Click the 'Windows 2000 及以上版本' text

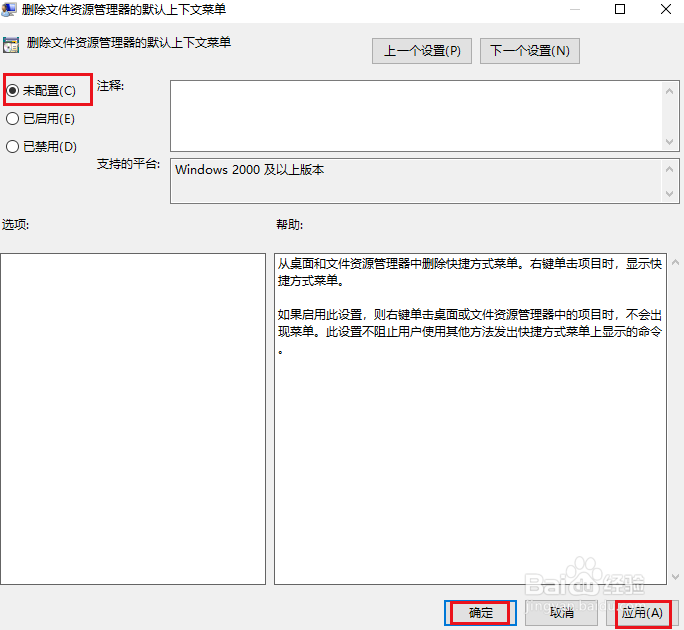(x=250, y=170)
